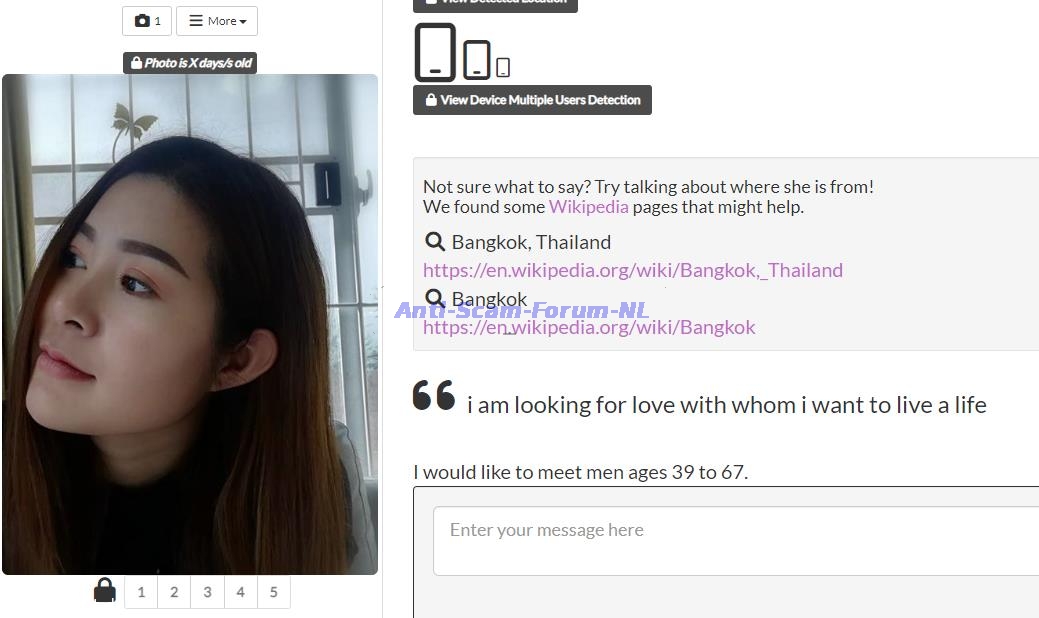Viewport: 1039px width, 618px height.
Task: Click the large tablet device icon
Action: [x=435, y=53]
